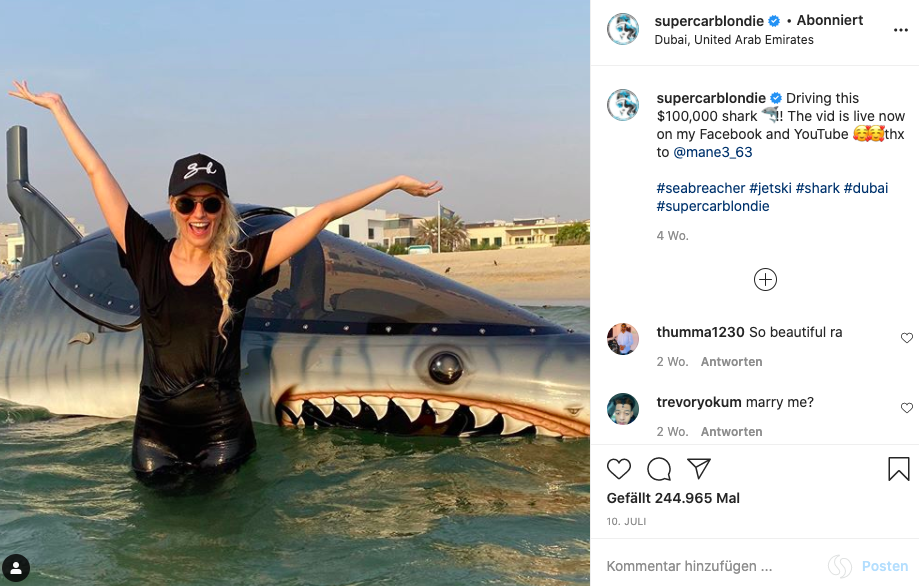Click the Kommentar hinzufügen comment field
This screenshot has height=586, width=919.
(x=700, y=566)
